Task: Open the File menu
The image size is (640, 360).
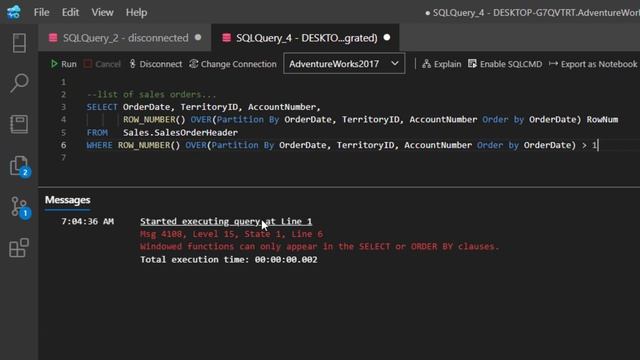Action: pyautogui.click(x=41, y=13)
